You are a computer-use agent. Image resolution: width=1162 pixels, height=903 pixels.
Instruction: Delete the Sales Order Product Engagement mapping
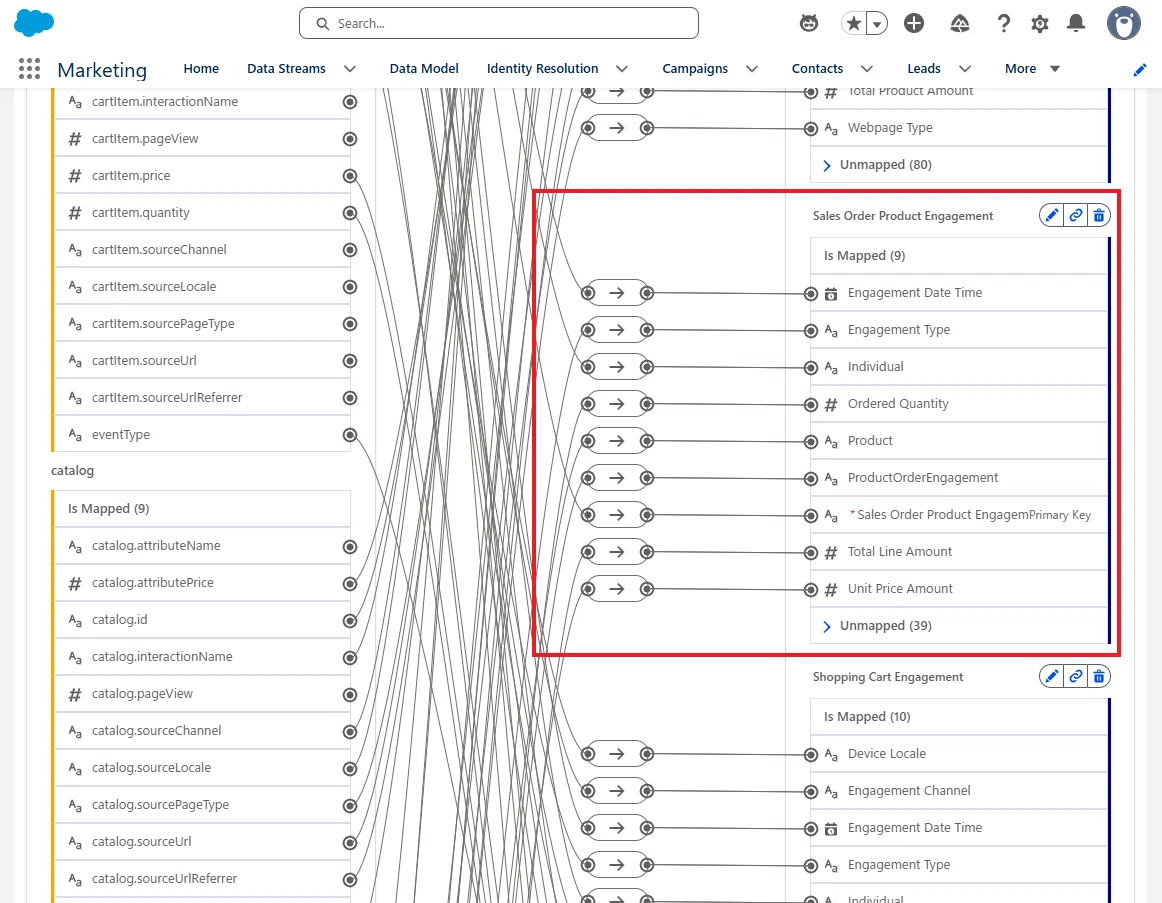(1099, 216)
